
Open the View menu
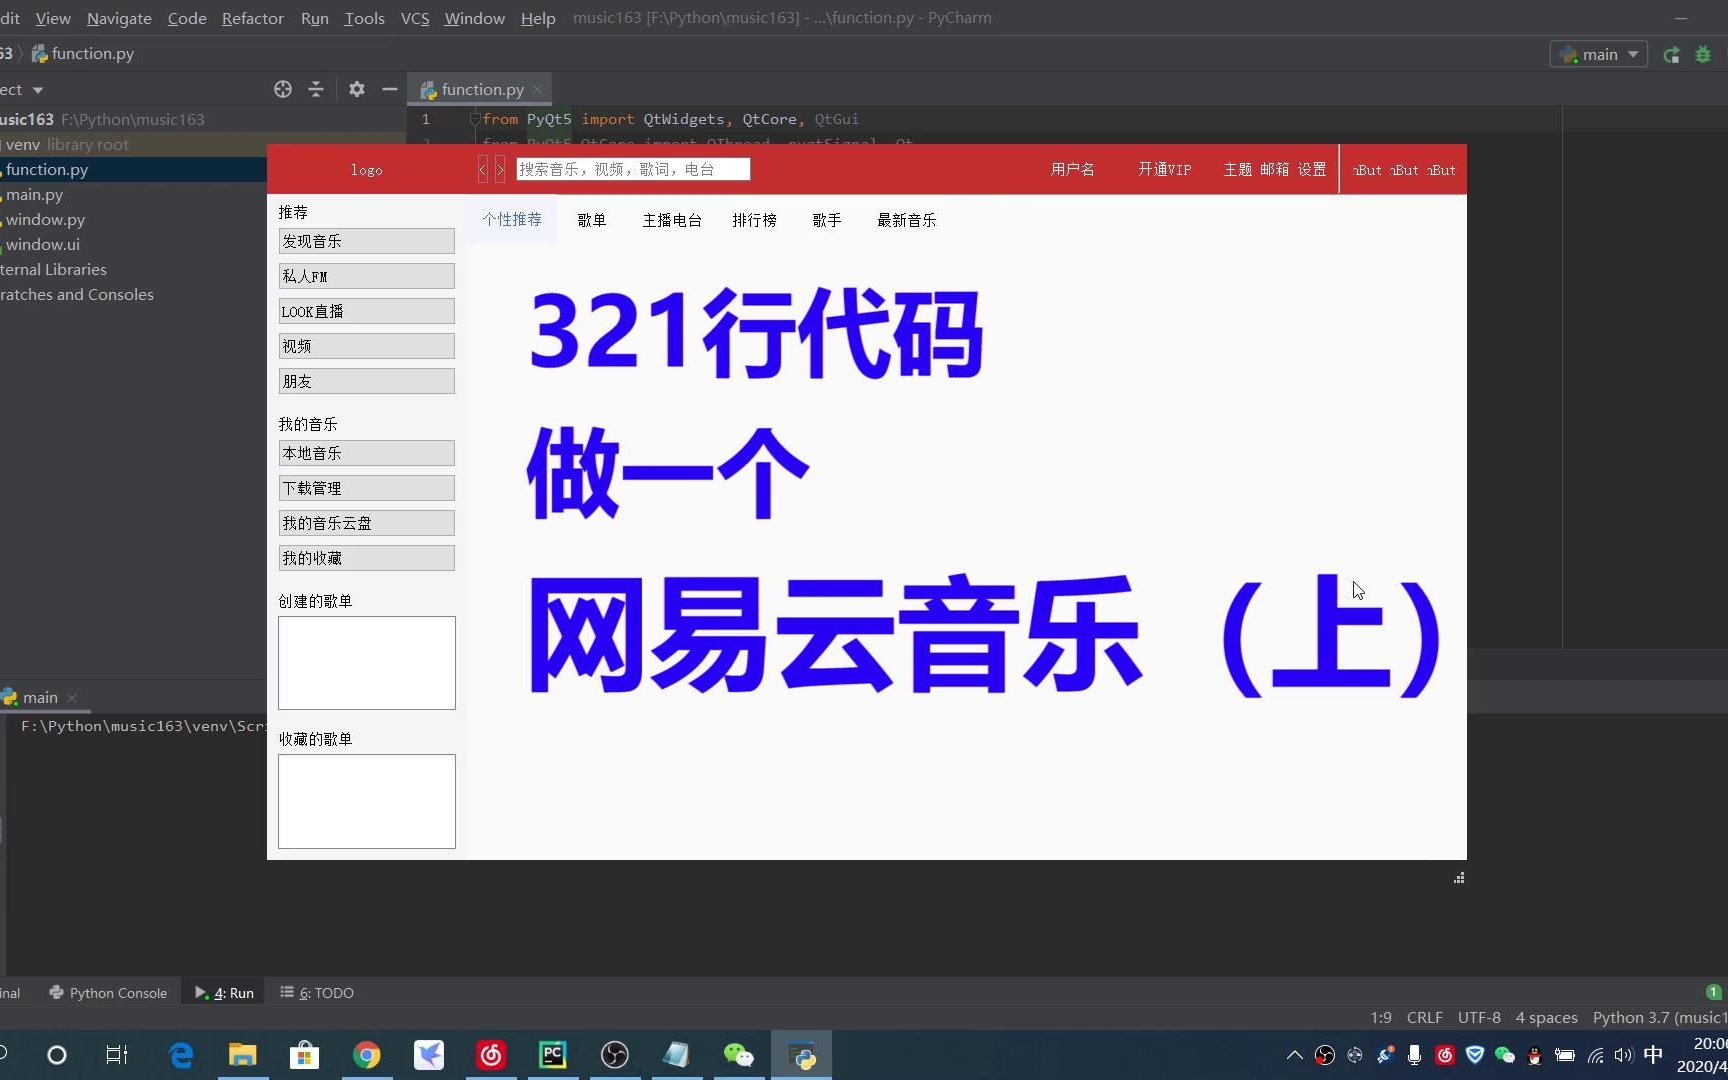pos(53,18)
